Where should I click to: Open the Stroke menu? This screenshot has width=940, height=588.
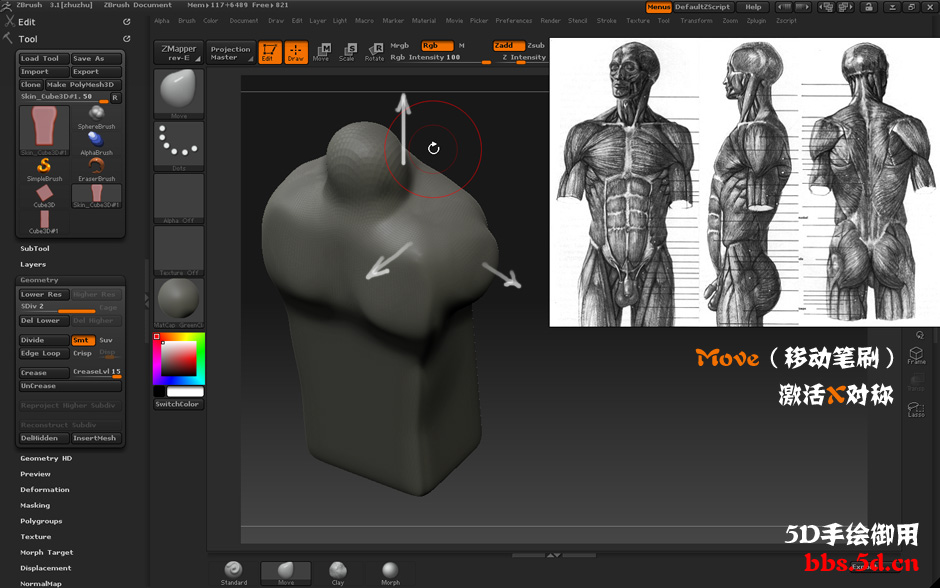pyautogui.click(x=607, y=20)
